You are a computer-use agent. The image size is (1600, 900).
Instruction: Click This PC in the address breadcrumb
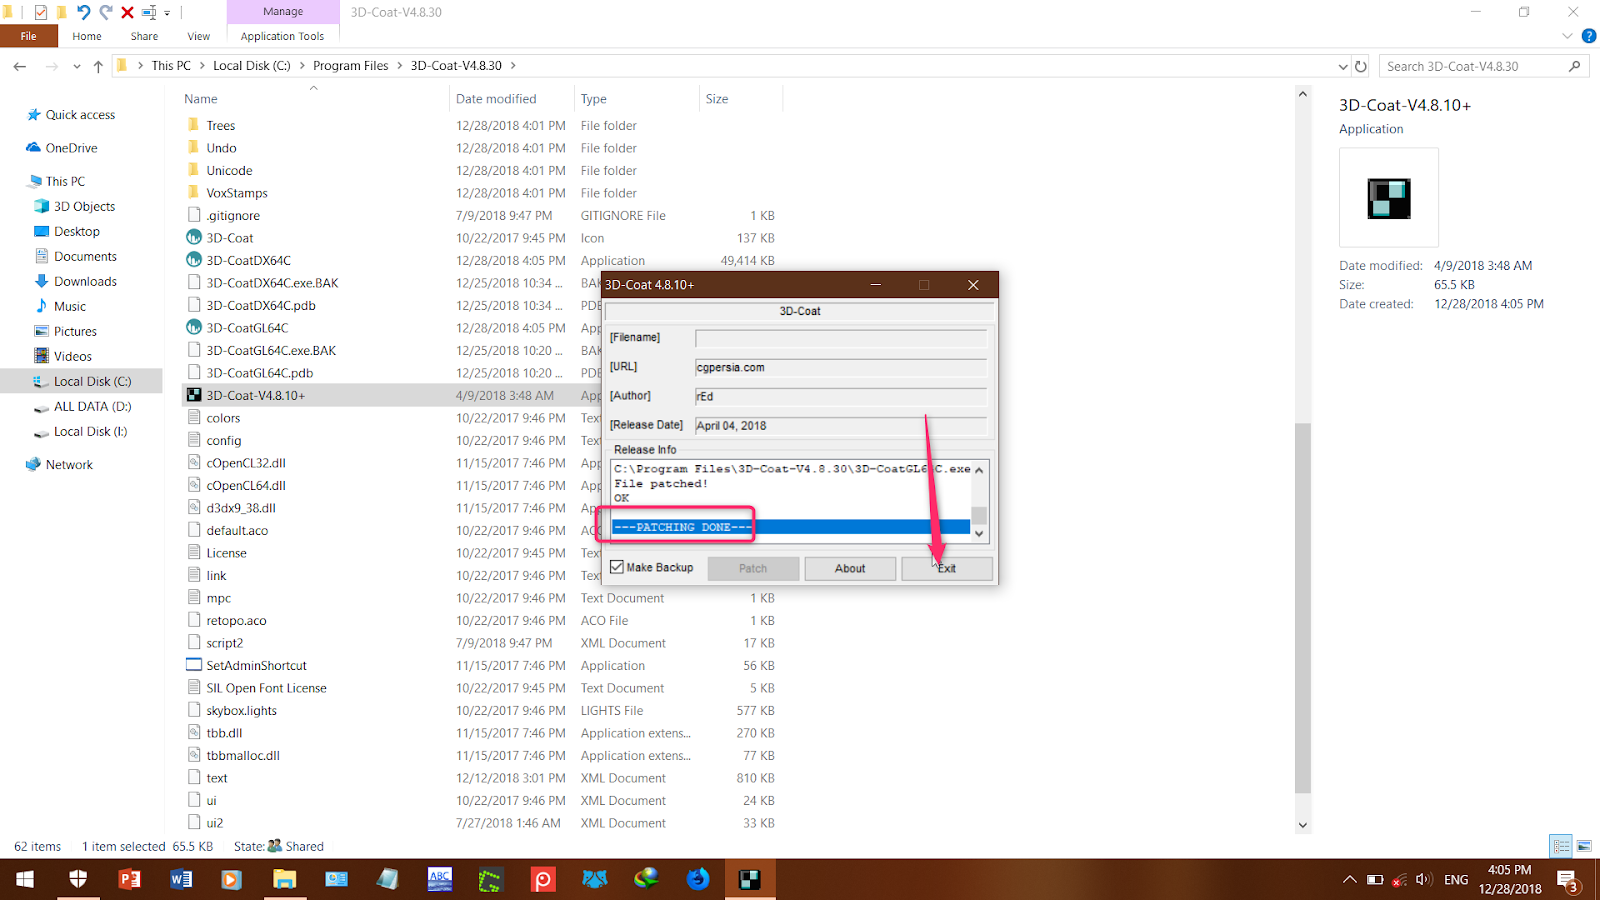coord(171,66)
